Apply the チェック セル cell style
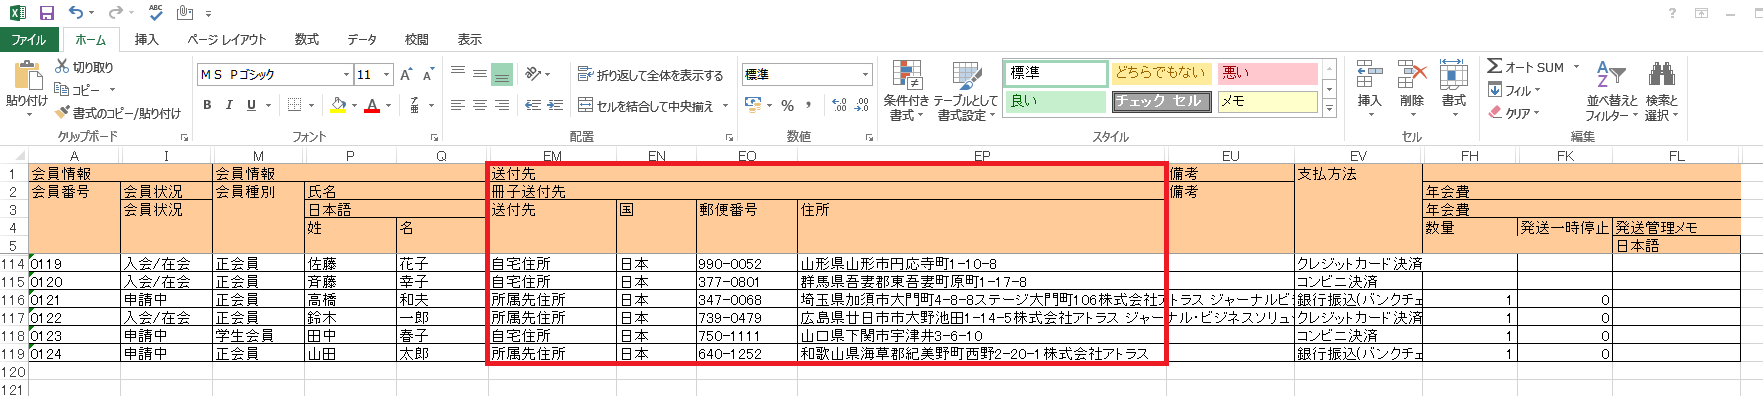The image size is (1763, 396). [1162, 101]
